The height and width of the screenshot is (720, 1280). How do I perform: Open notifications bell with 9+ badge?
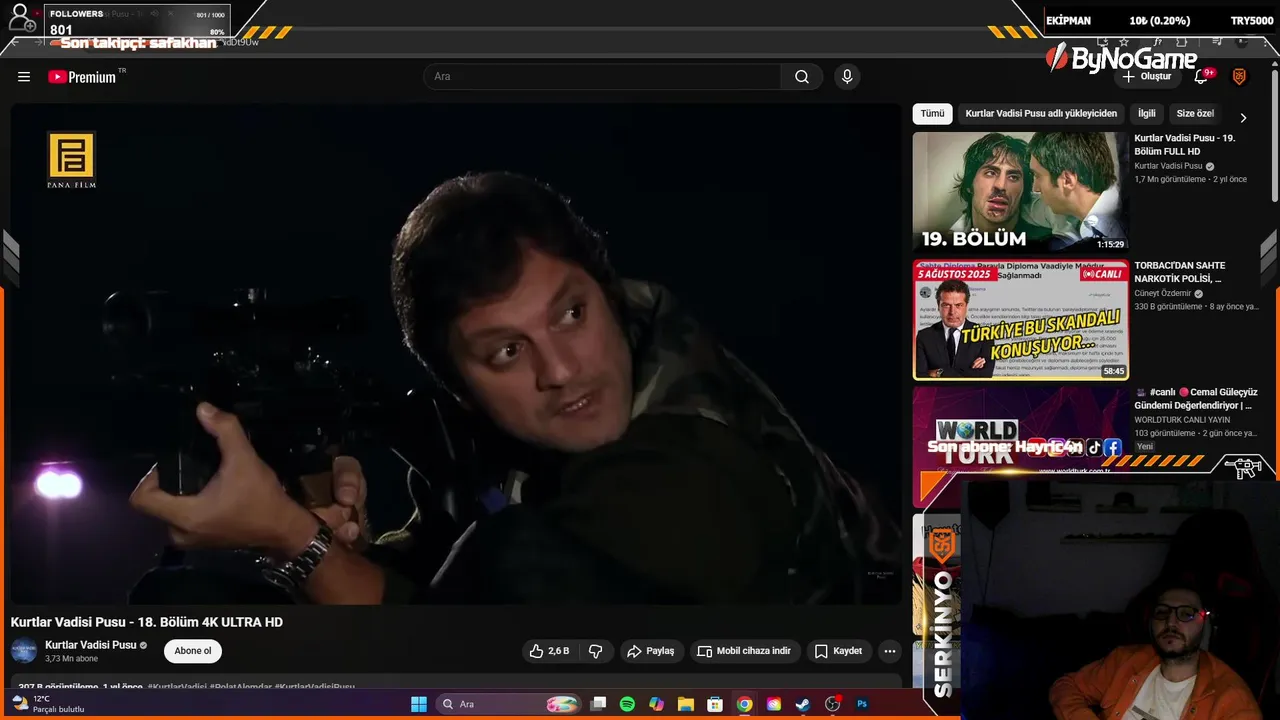click(1202, 77)
